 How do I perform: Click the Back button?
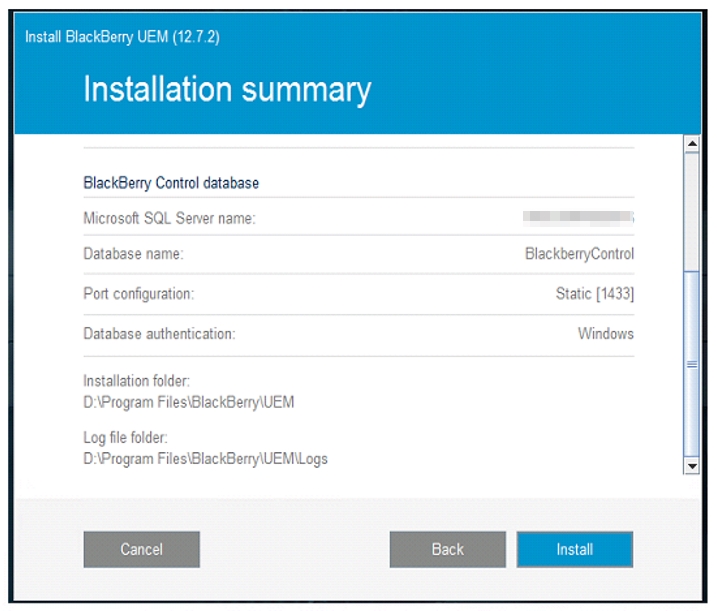pyautogui.click(x=447, y=549)
